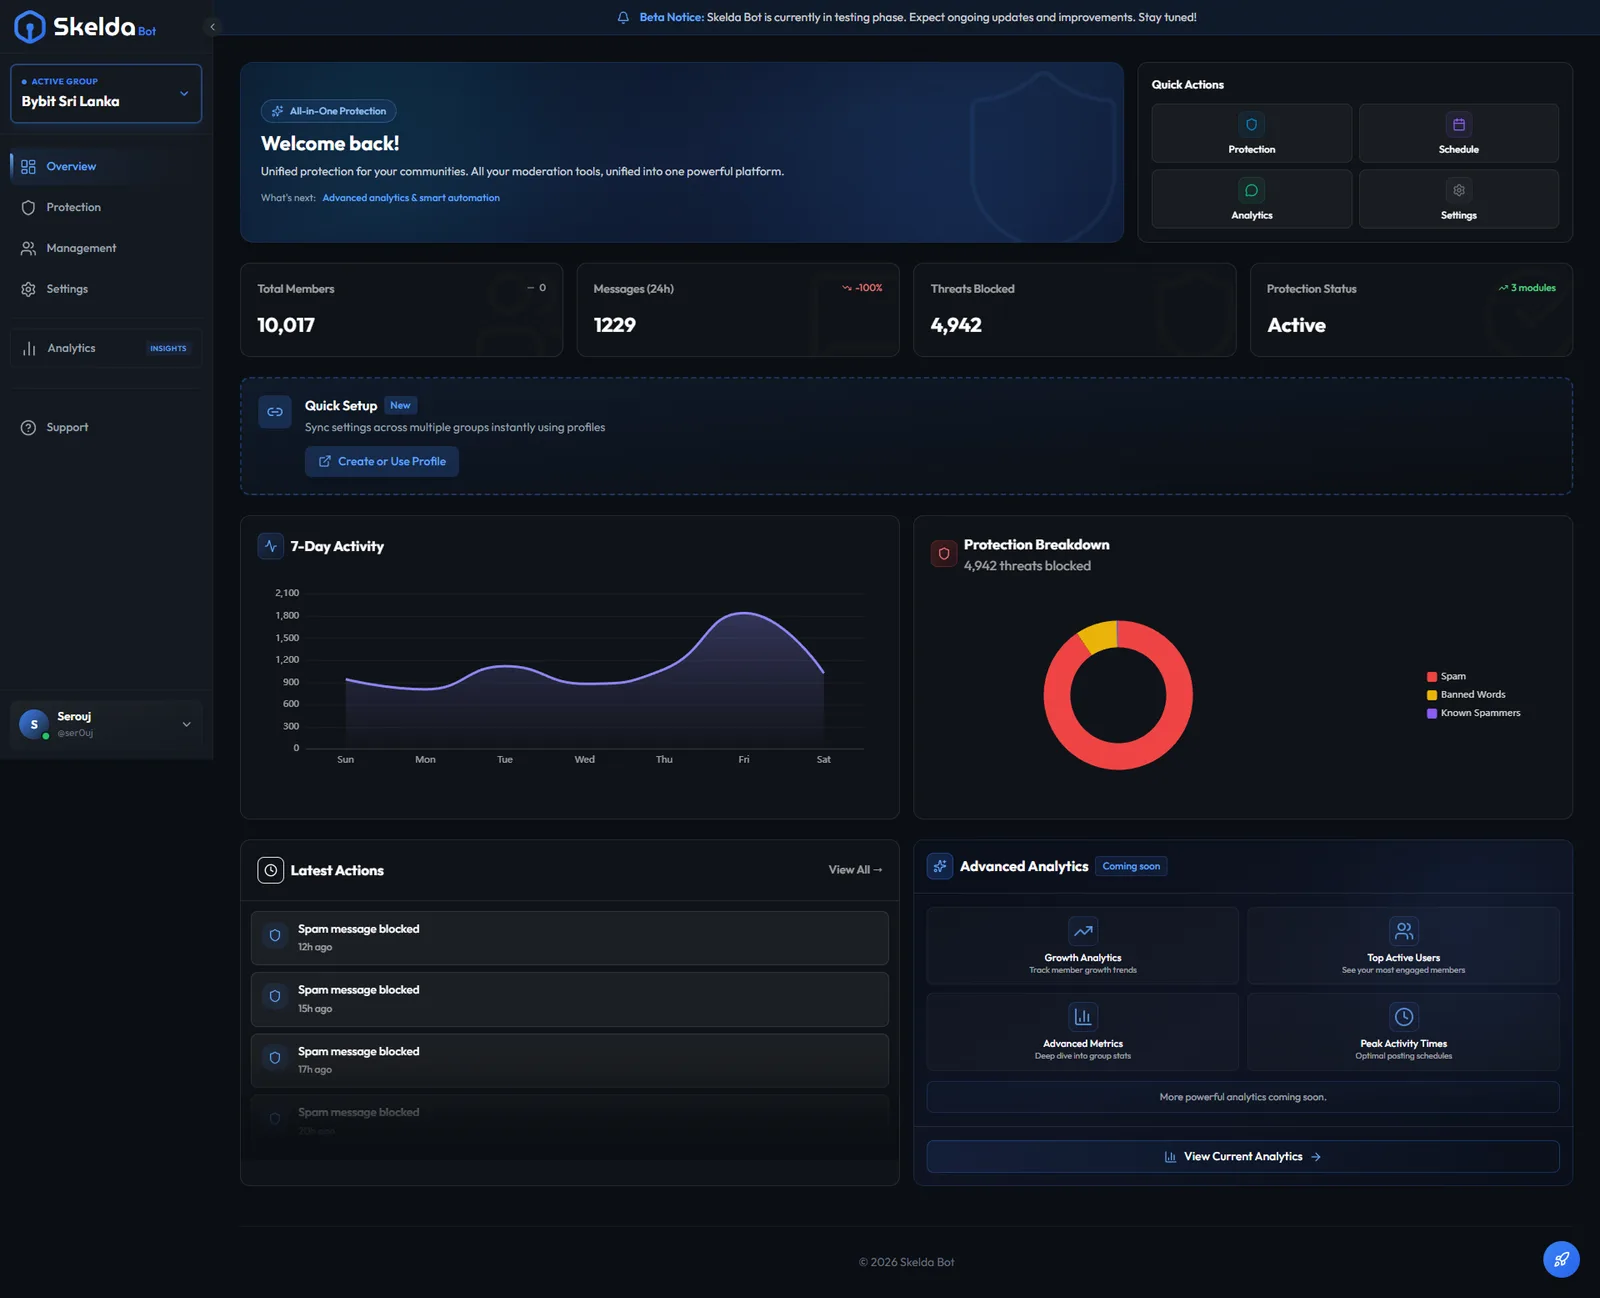
Task: Select the Spam color swatch in Protection Breakdown legend
Action: tap(1431, 676)
